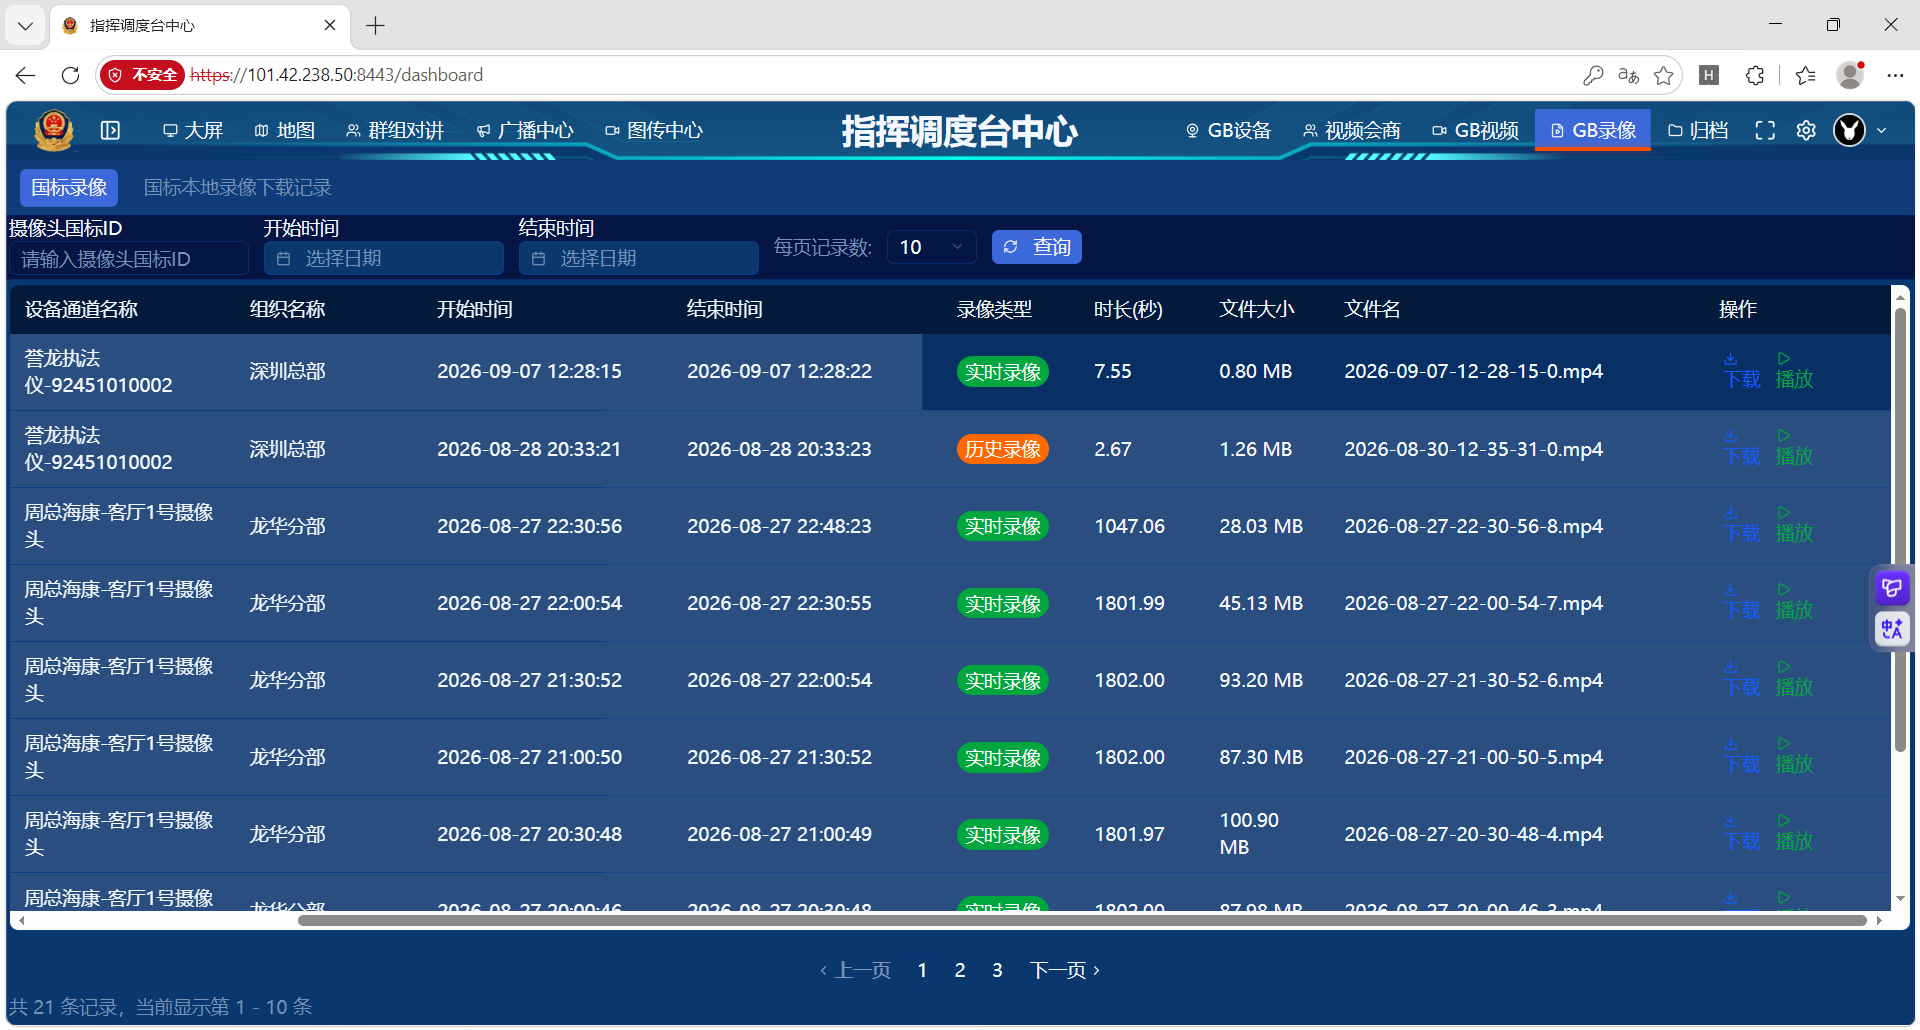Play recording 2026-08-27-21-00-50-5.mp4
This screenshot has width=1920, height=1030.
[1794, 756]
